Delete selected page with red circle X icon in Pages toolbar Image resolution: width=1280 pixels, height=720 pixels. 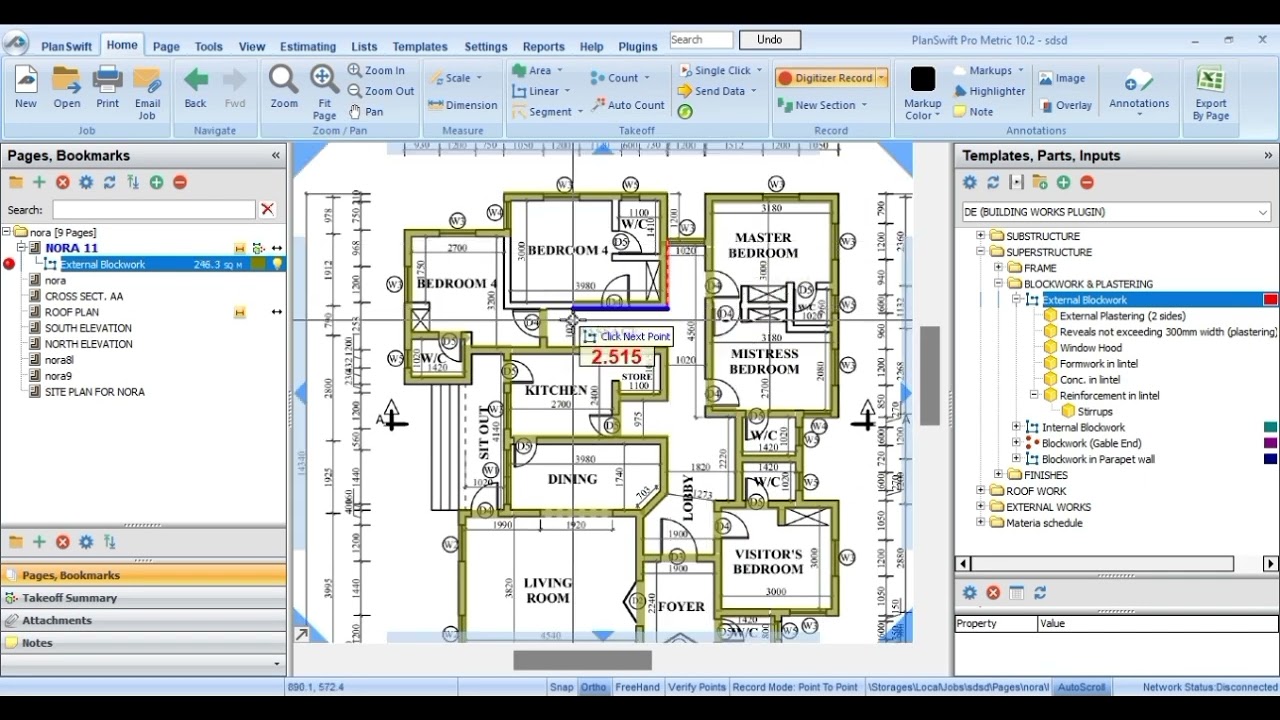pos(63,182)
